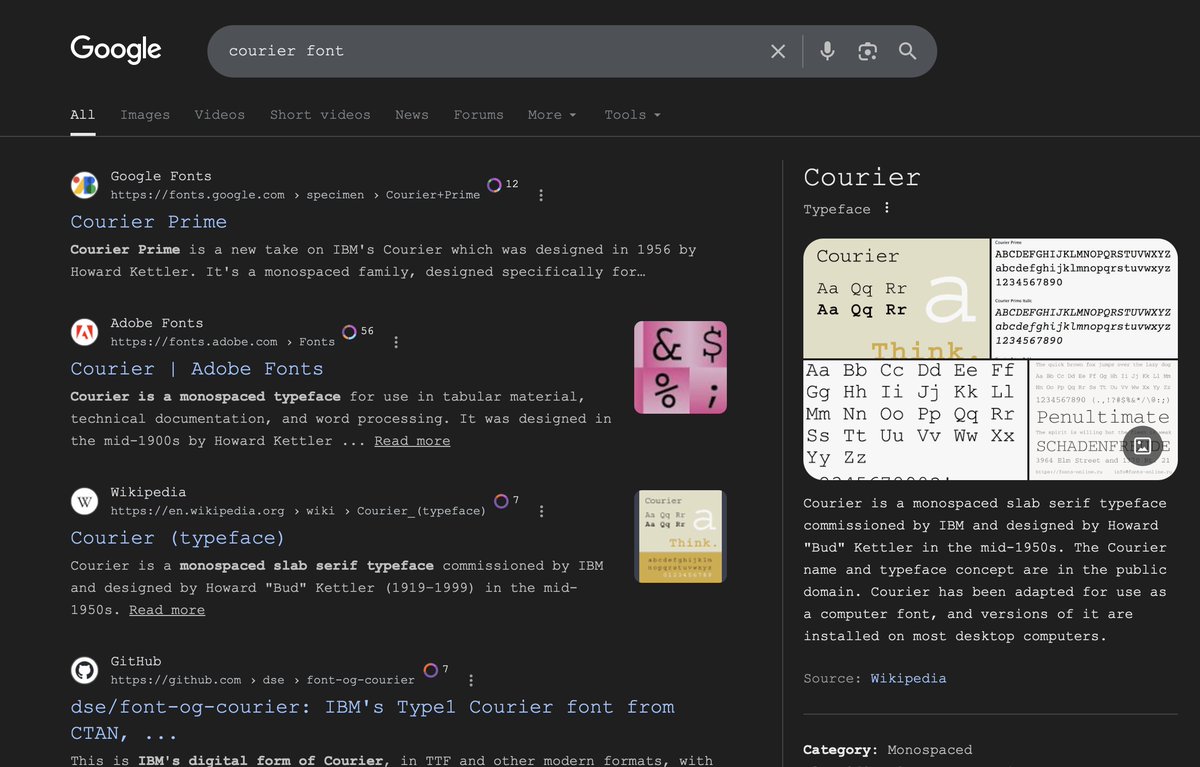This screenshot has width=1200, height=767.
Task: Open the large Courier 'Think.' image in panel
Action: (x=897, y=298)
